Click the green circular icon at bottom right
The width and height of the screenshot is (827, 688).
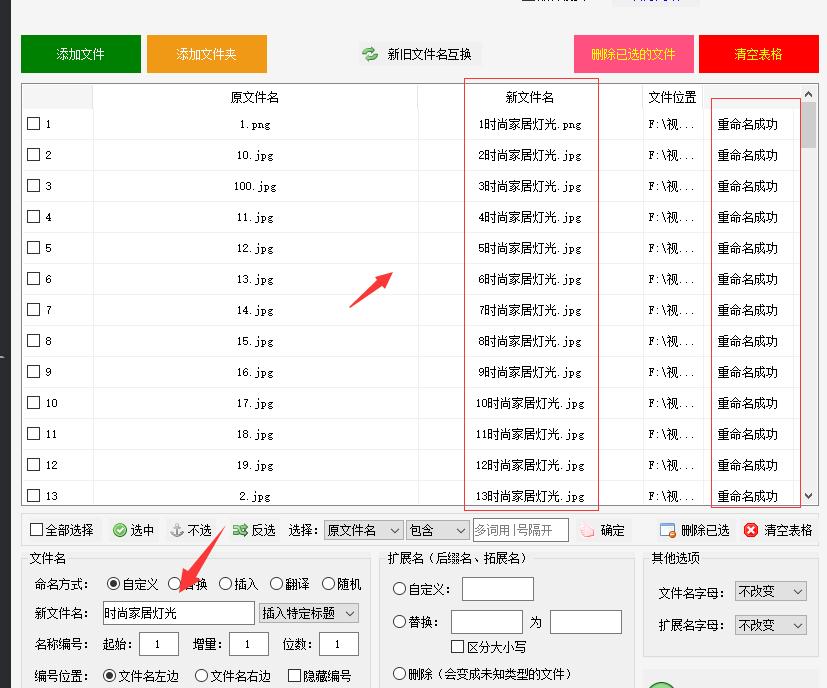point(661,684)
